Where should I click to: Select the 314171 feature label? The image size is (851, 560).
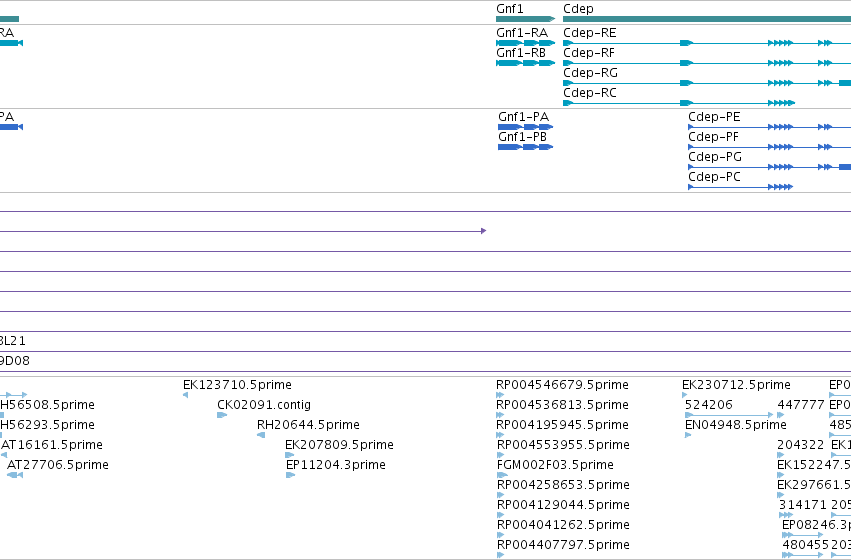[x=803, y=505]
